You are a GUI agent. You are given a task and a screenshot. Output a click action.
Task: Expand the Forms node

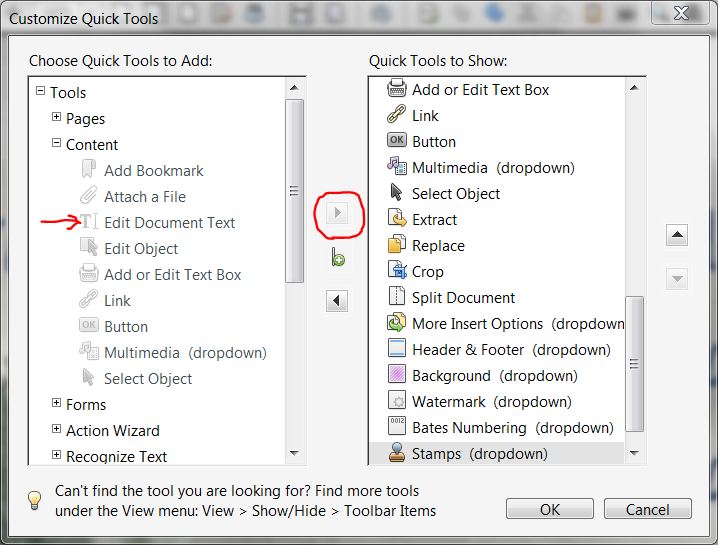point(56,403)
